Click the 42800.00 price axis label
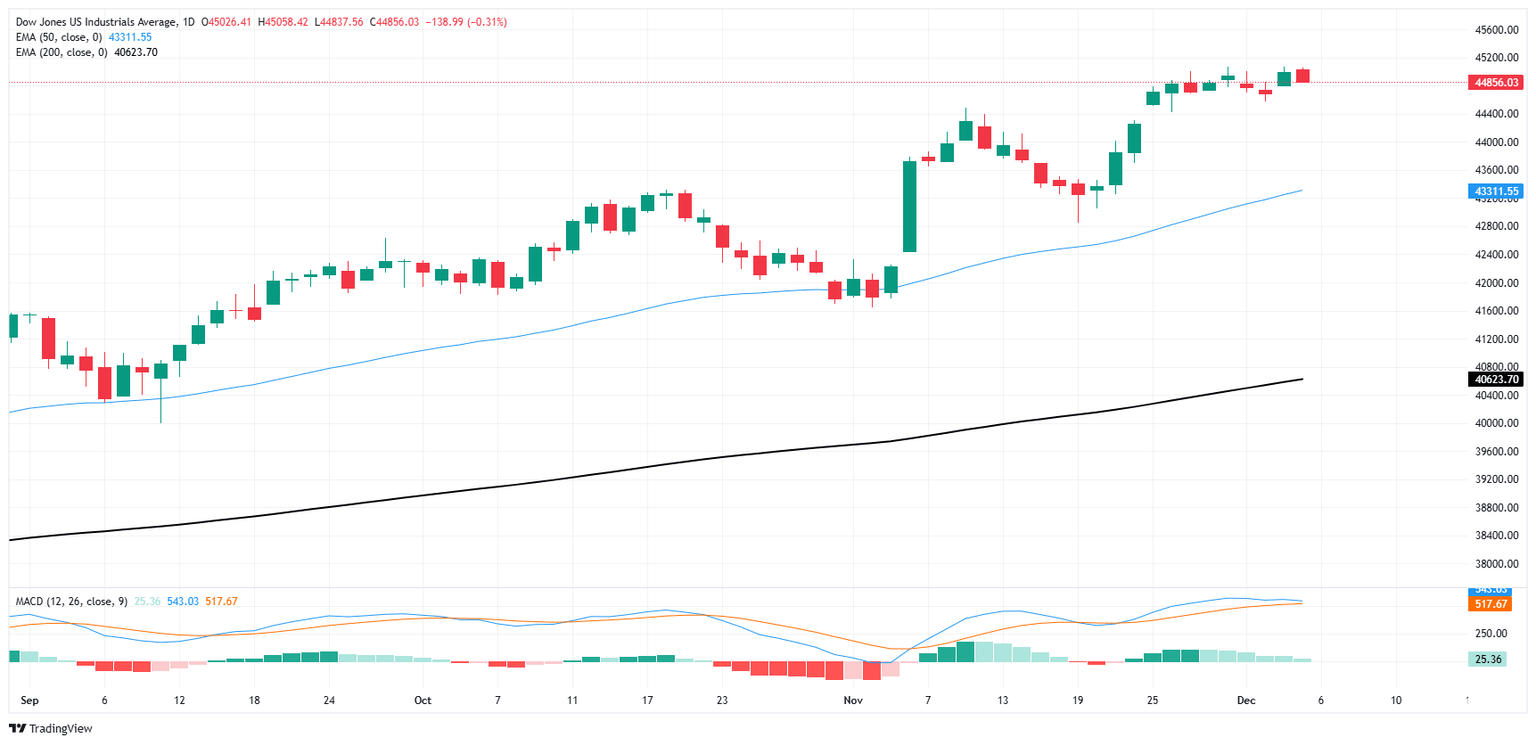The height and width of the screenshot is (744, 1536). 1495,226
